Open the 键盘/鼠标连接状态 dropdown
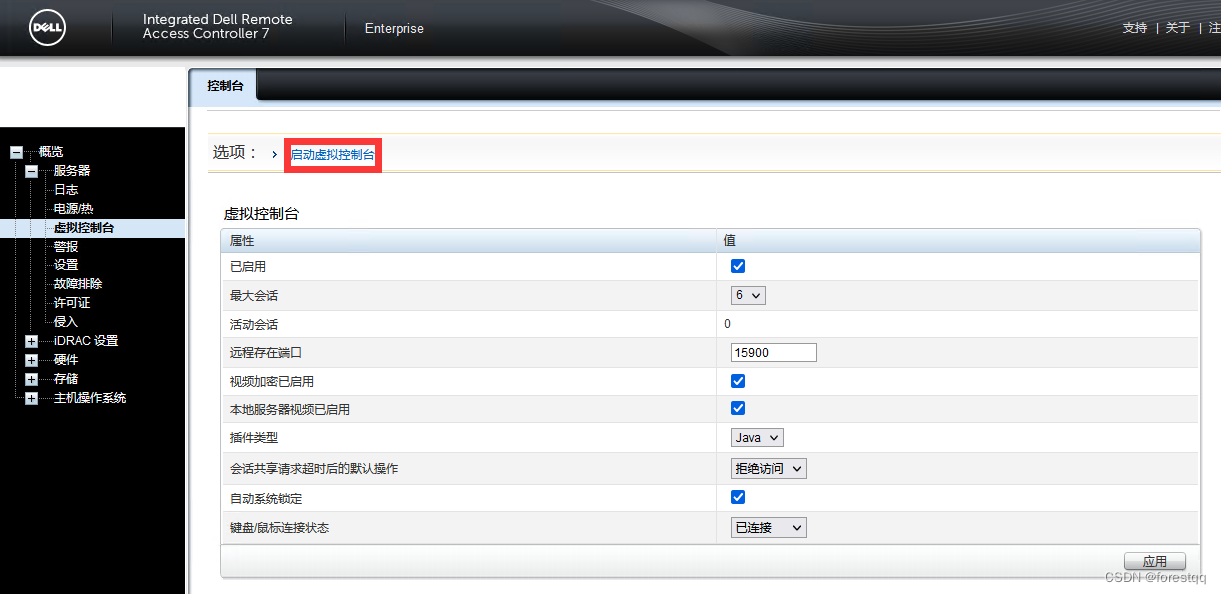1221x594 pixels. click(x=768, y=527)
